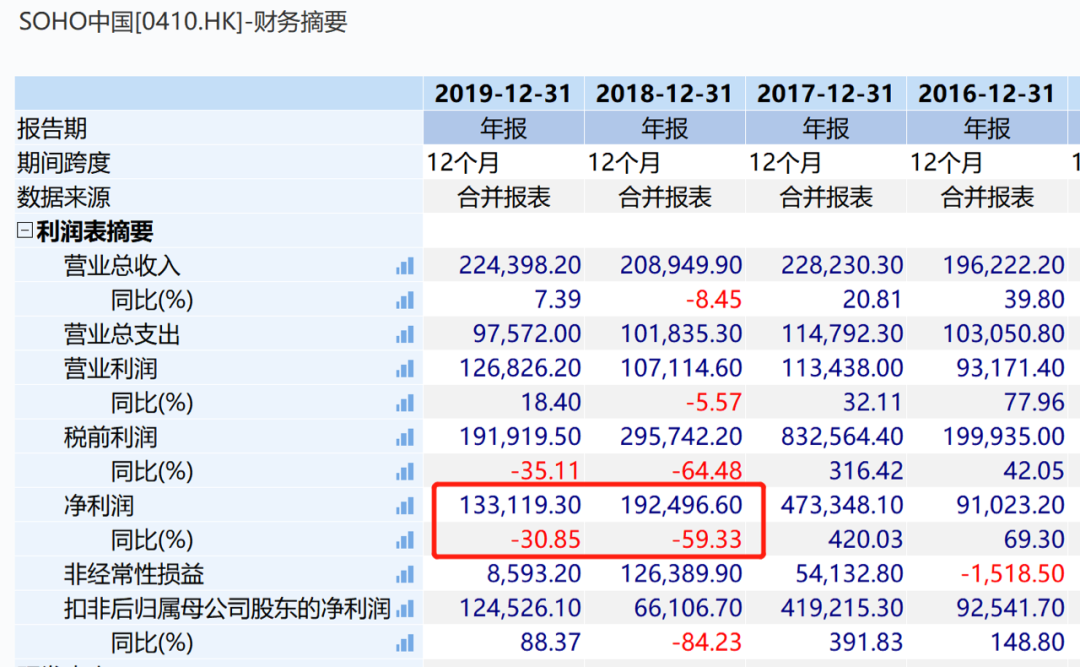Click the value 124,526.10

point(520,608)
